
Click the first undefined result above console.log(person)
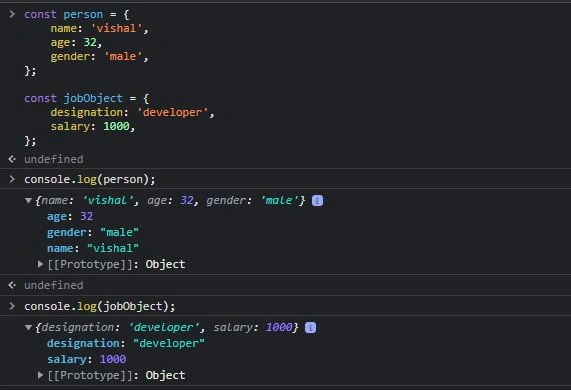[54, 159]
